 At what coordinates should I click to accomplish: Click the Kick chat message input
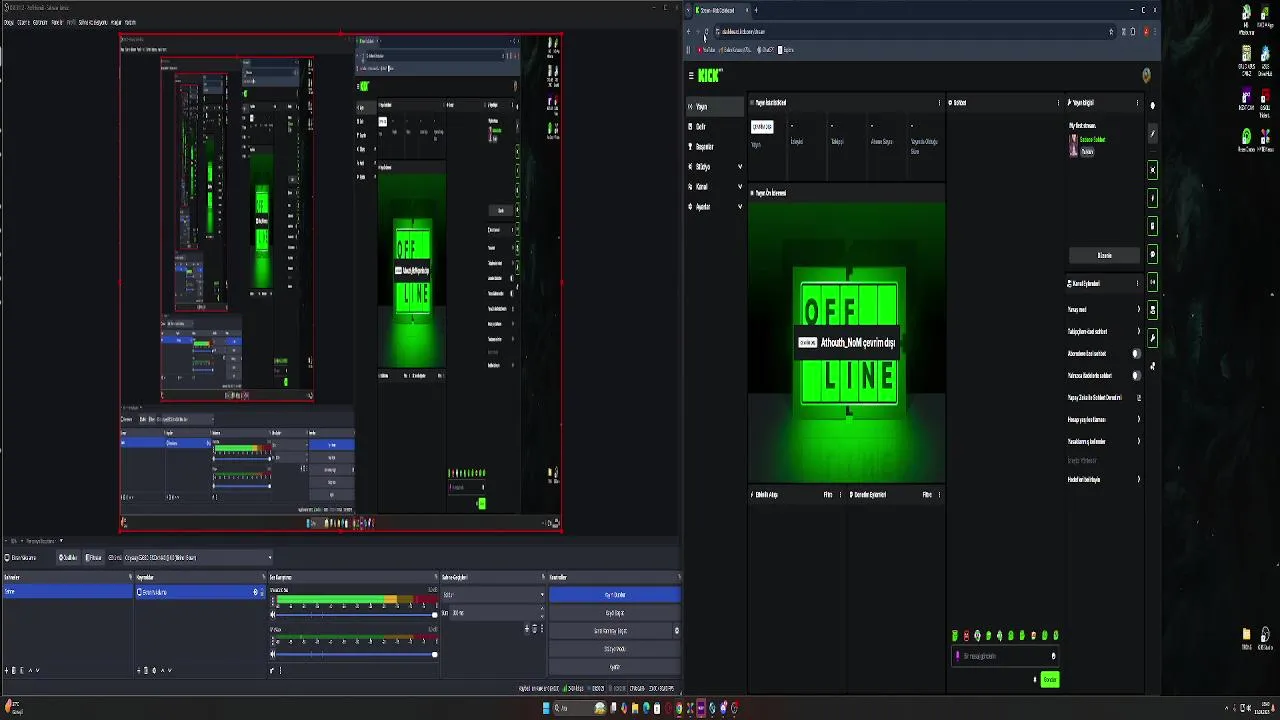[1003, 656]
